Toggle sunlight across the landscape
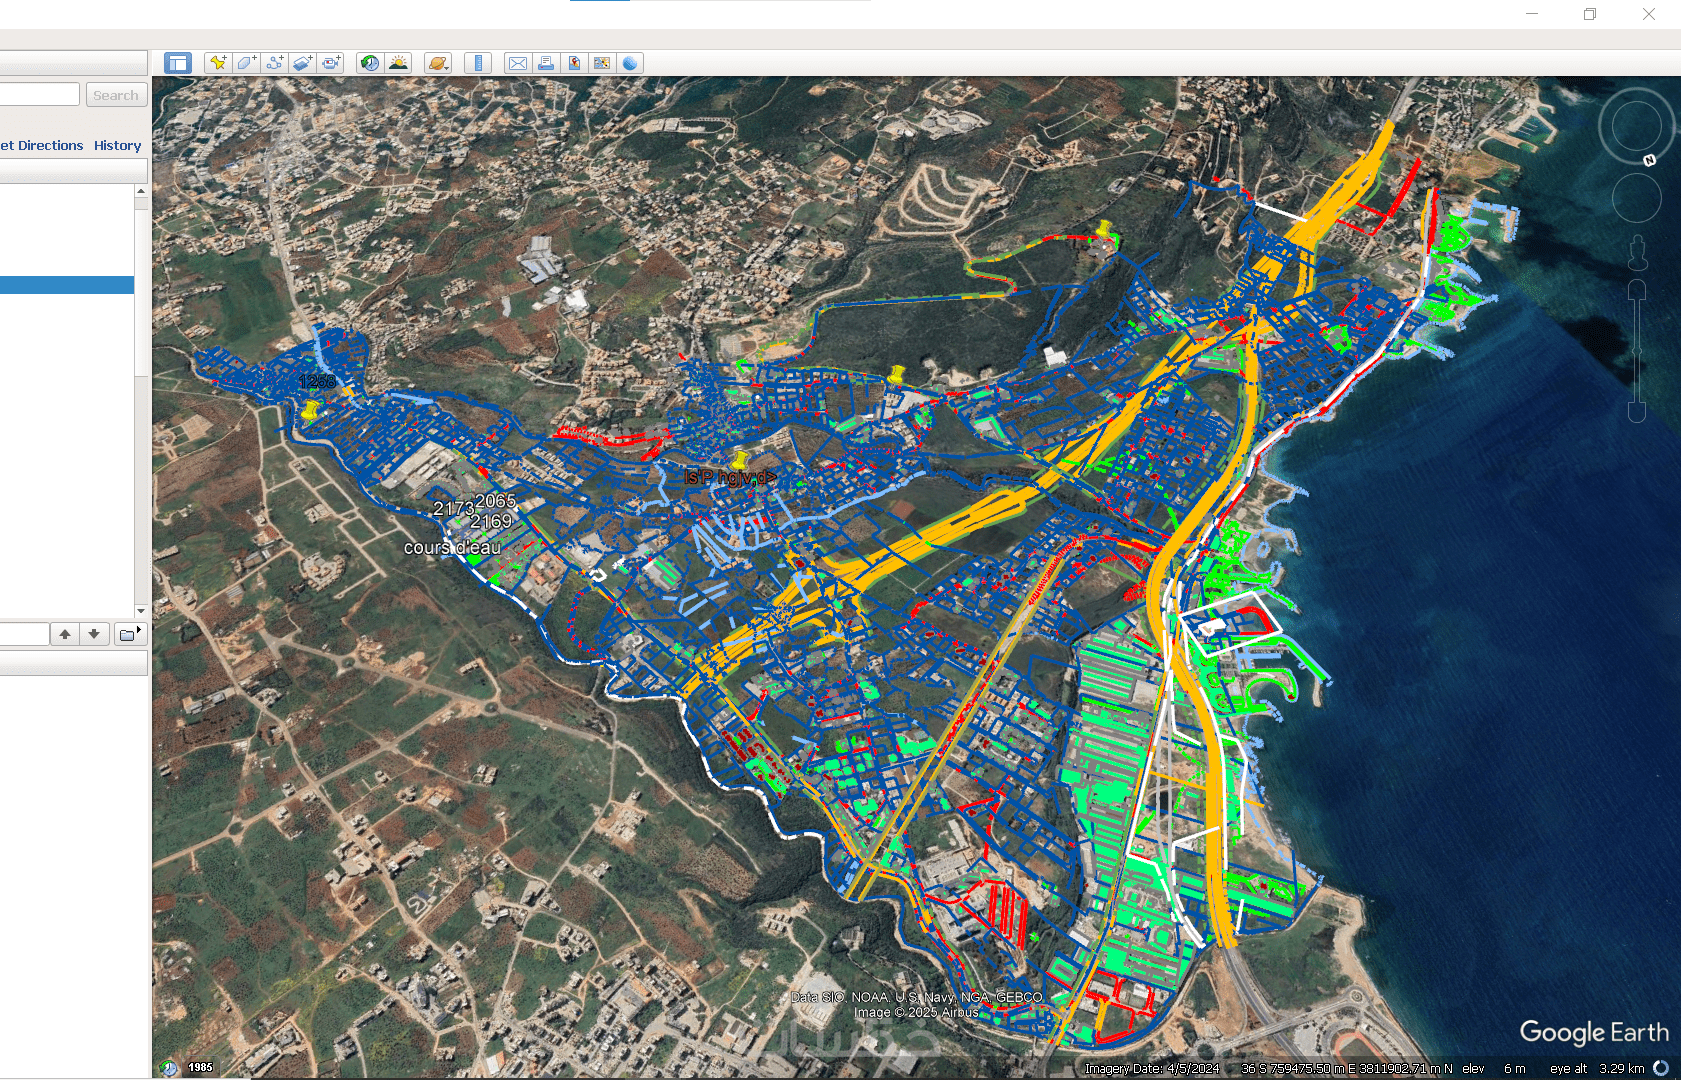Viewport: 1681px width, 1080px height. (x=398, y=63)
